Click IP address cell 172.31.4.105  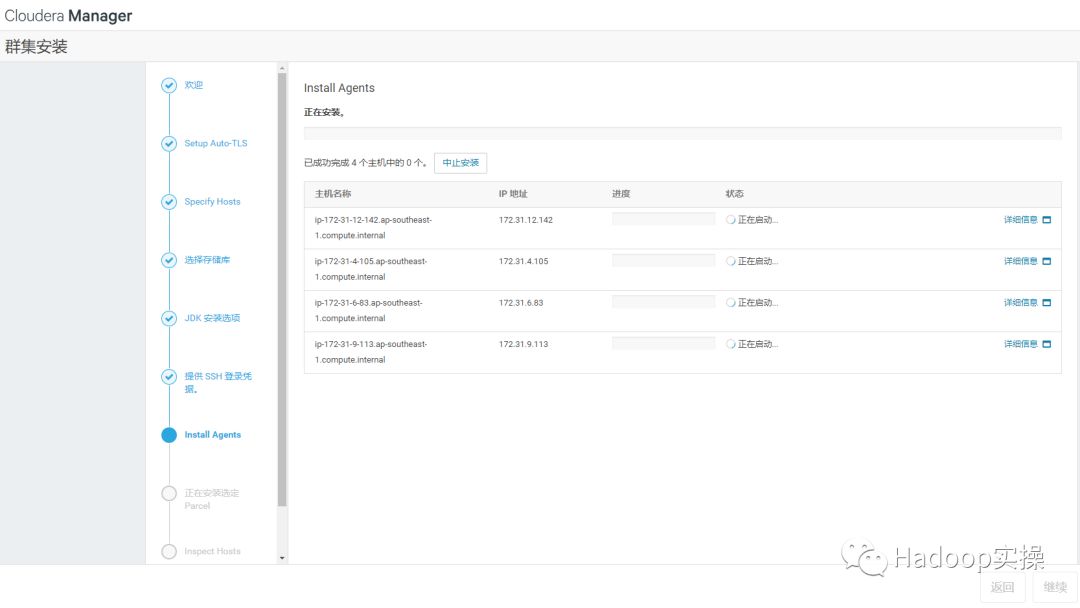tap(523, 261)
